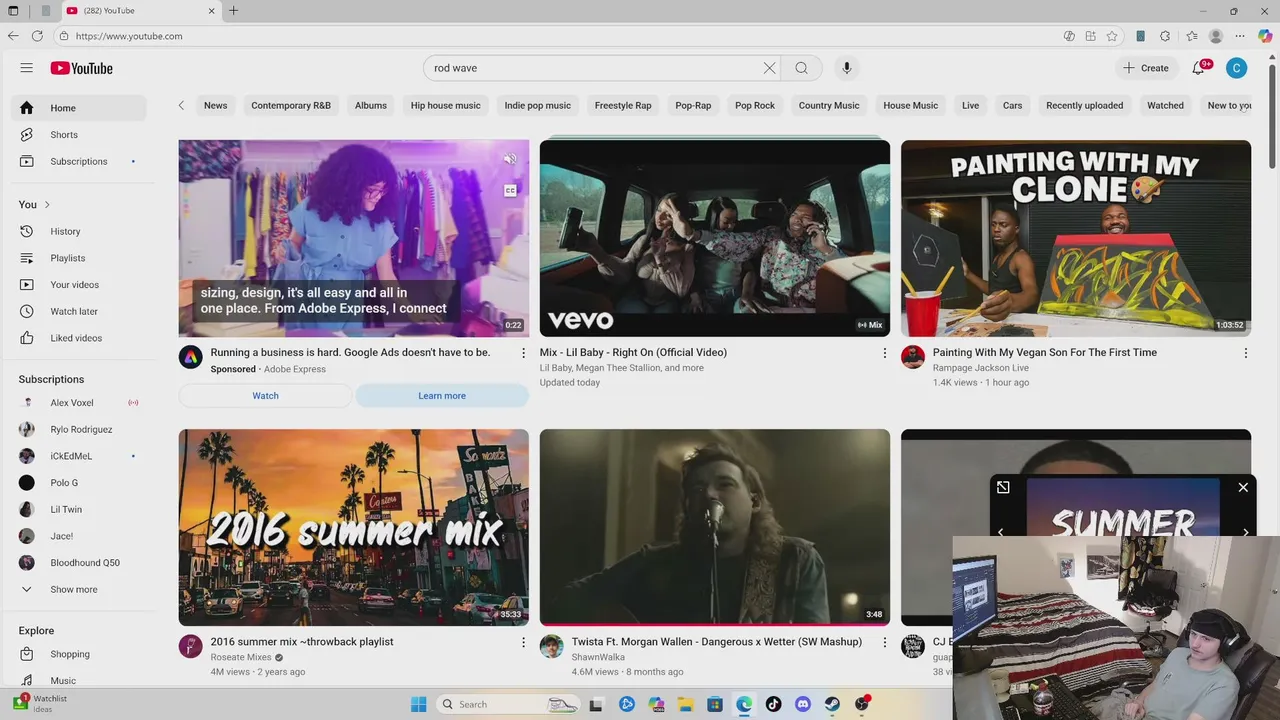This screenshot has height=720, width=1280.
Task: Open Subscriptions in the sidebar
Action: pyautogui.click(x=78, y=161)
